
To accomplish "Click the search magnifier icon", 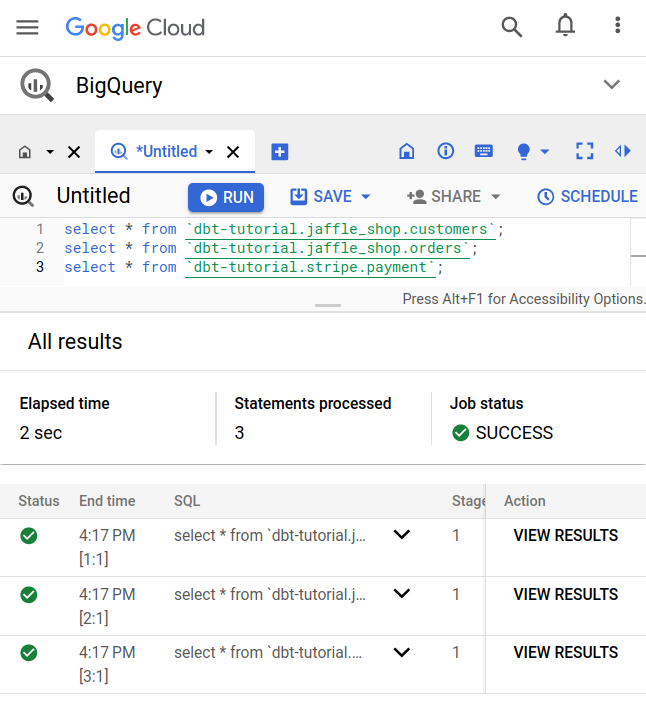I will click(512, 27).
